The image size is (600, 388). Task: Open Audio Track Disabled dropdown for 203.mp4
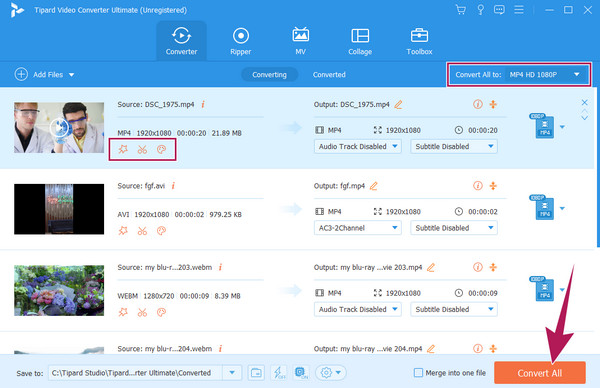pos(358,309)
